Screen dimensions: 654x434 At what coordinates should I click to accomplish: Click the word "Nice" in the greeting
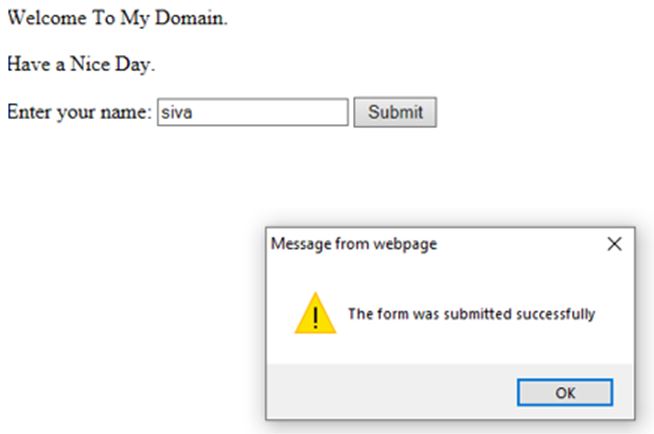(x=95, y=66)
